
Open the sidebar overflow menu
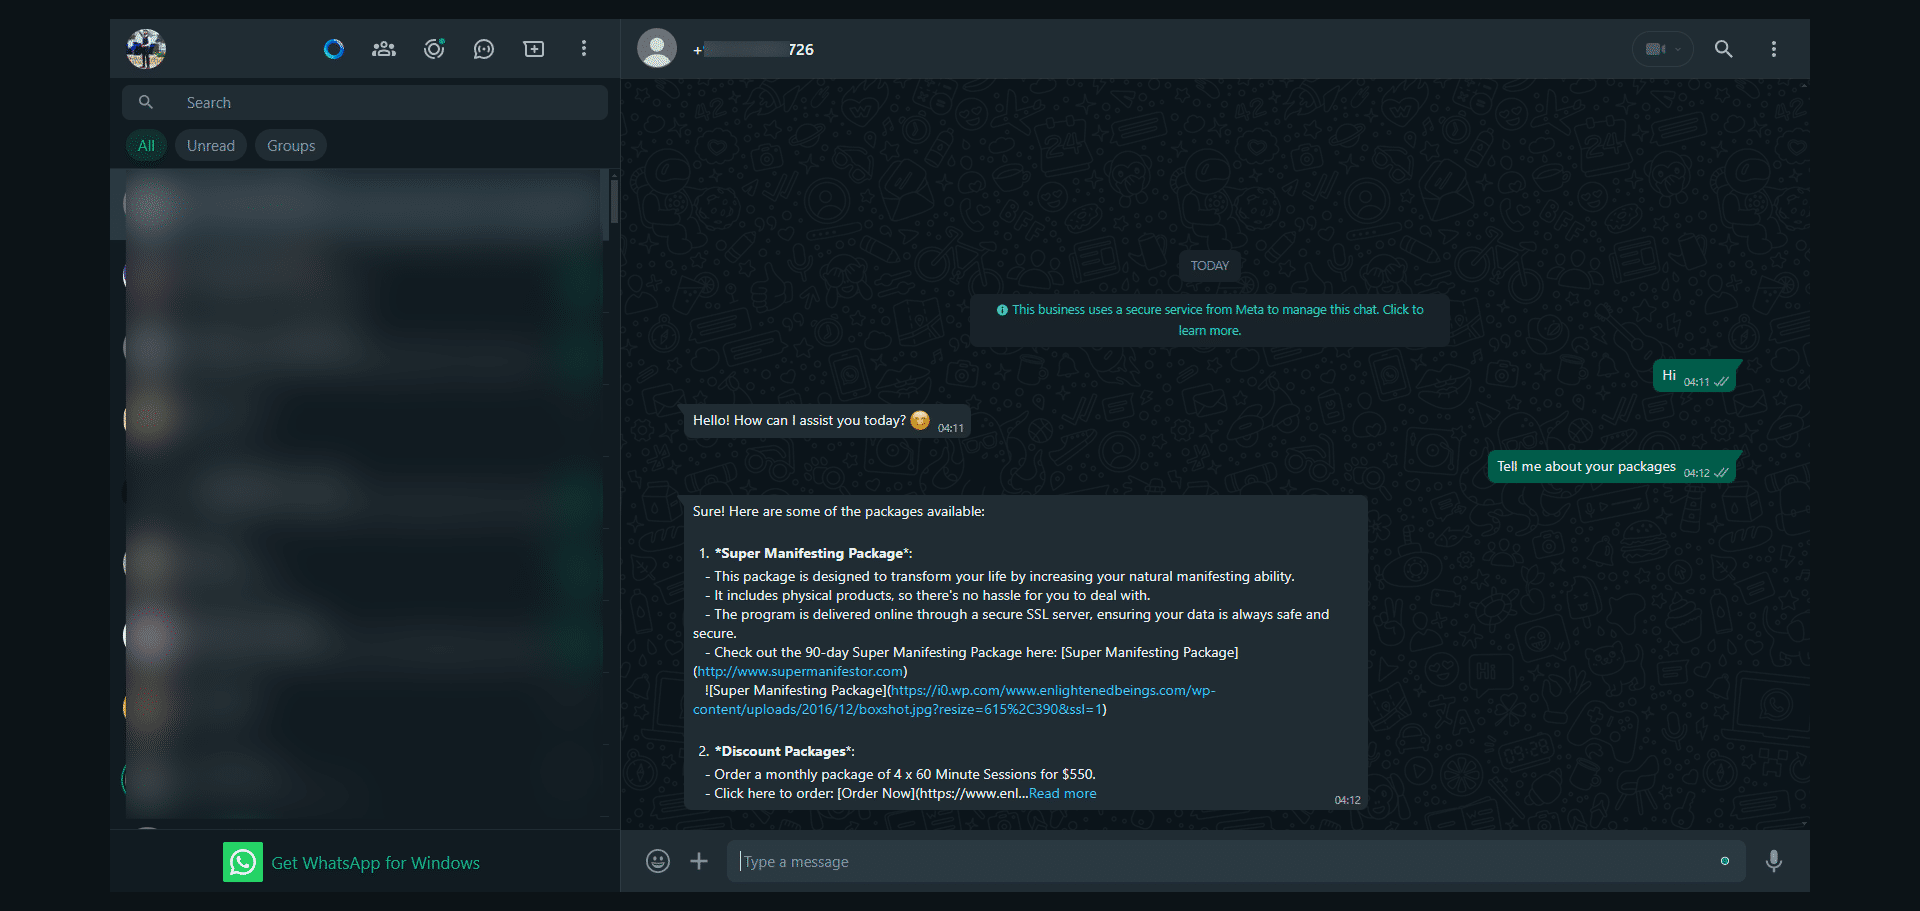pyautogui.click(x=583, y=48)
